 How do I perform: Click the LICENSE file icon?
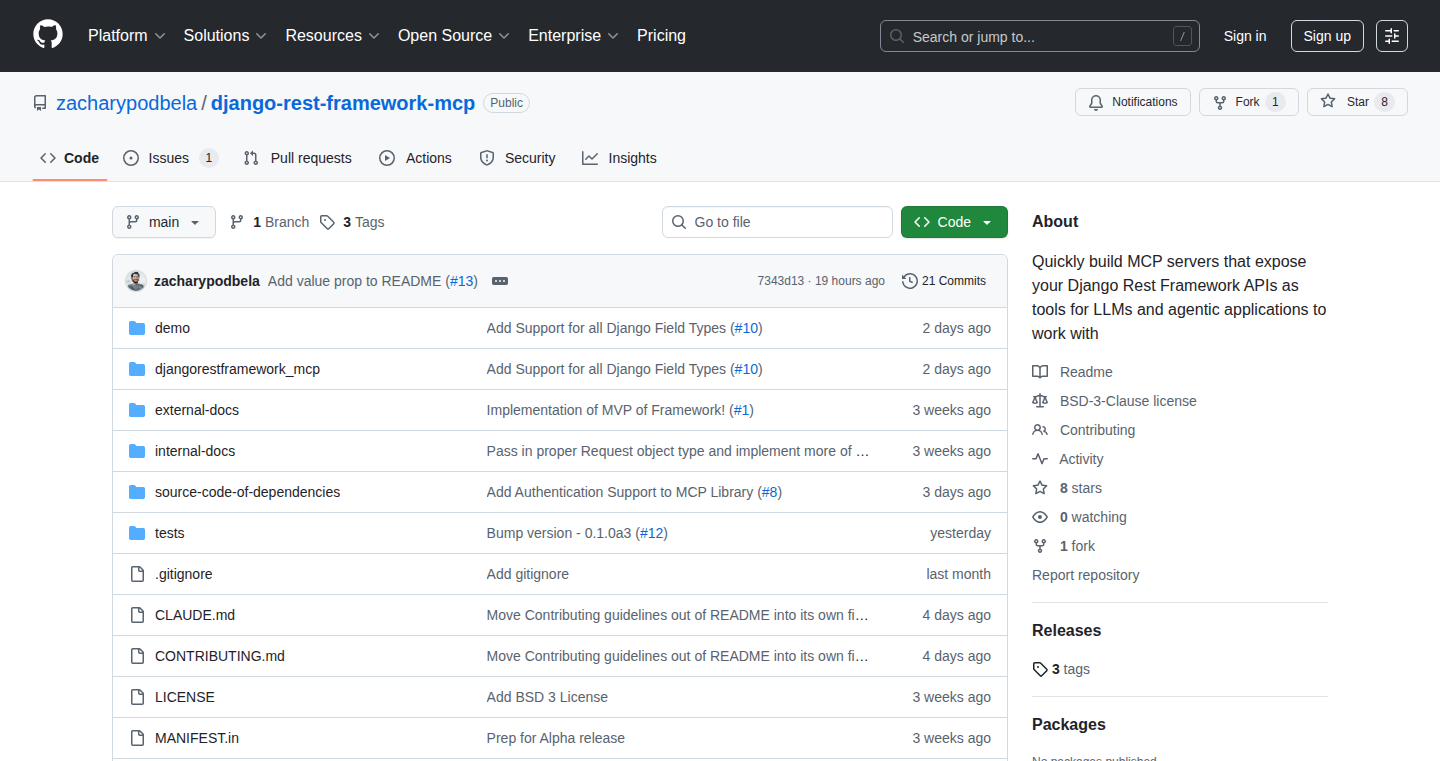pyautogui.click(x=137, y=697)
